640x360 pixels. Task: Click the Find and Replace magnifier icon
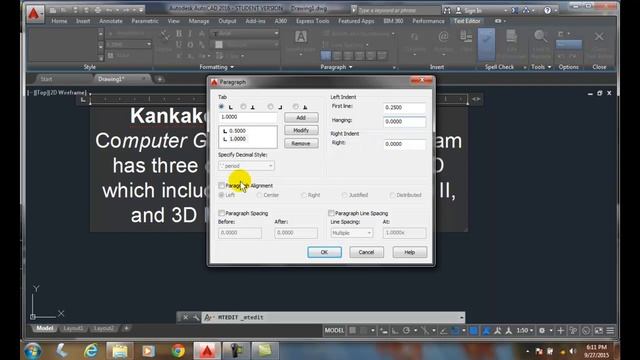pos(541,37)
